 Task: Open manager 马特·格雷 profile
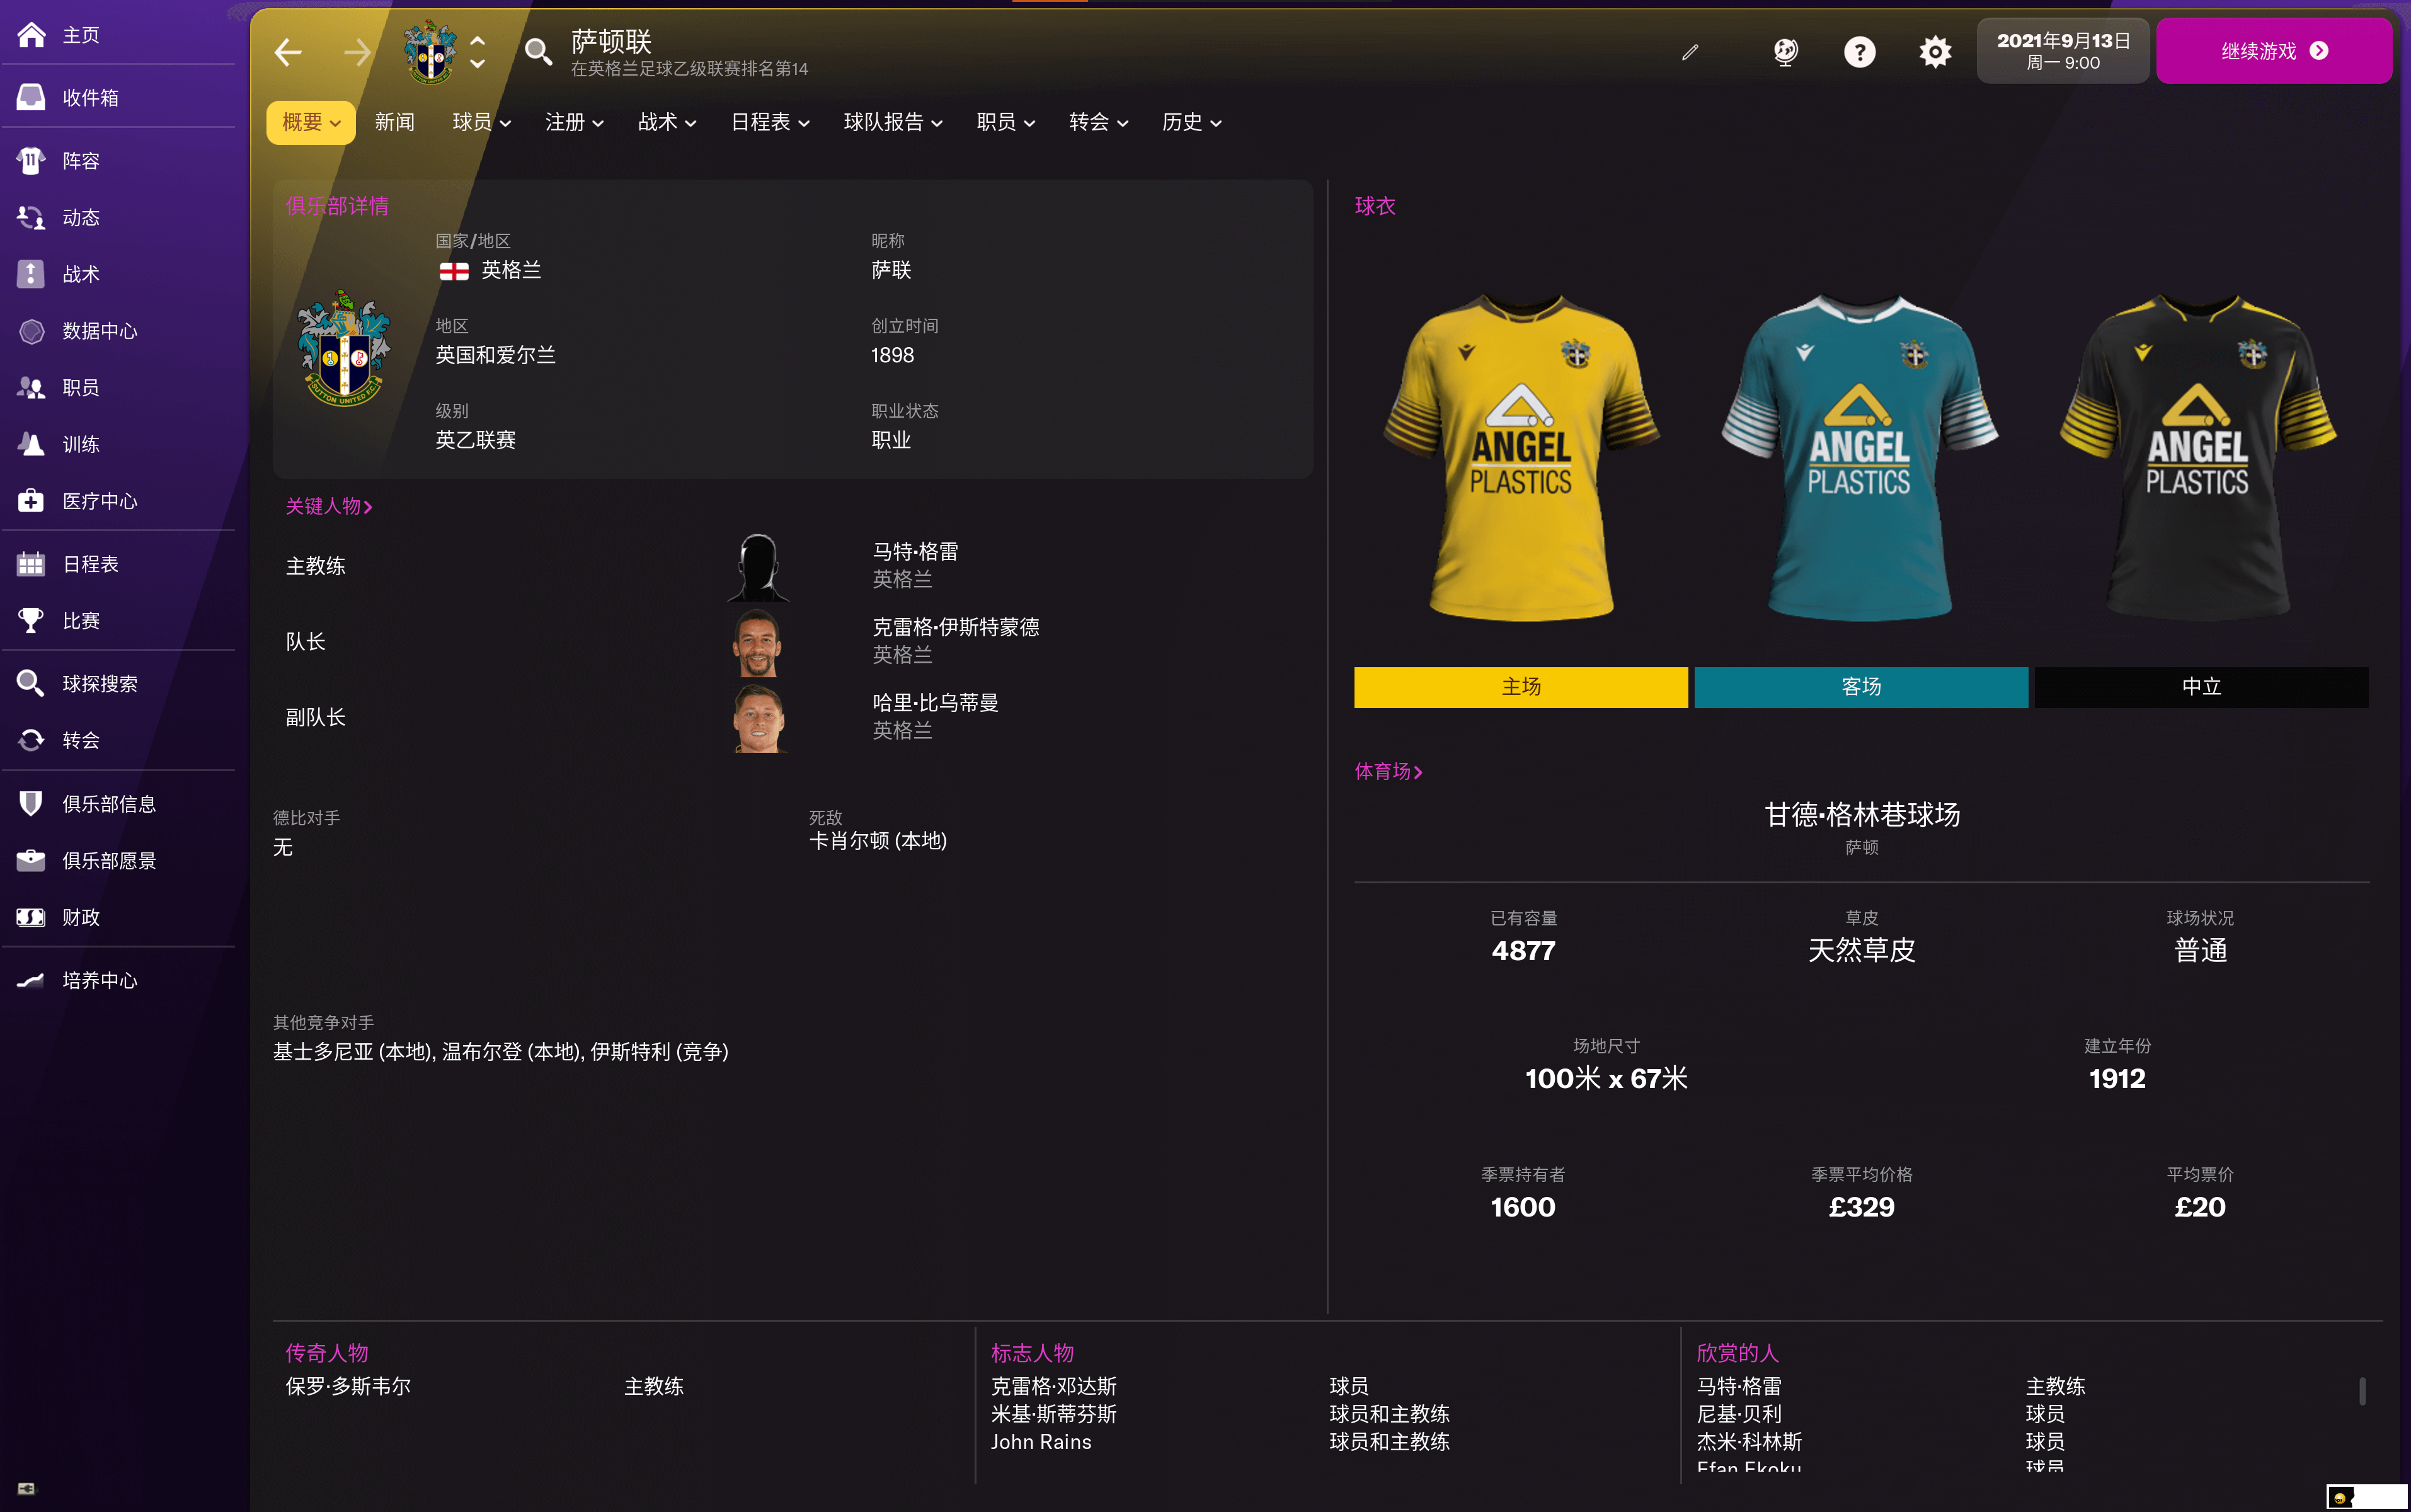915,552
